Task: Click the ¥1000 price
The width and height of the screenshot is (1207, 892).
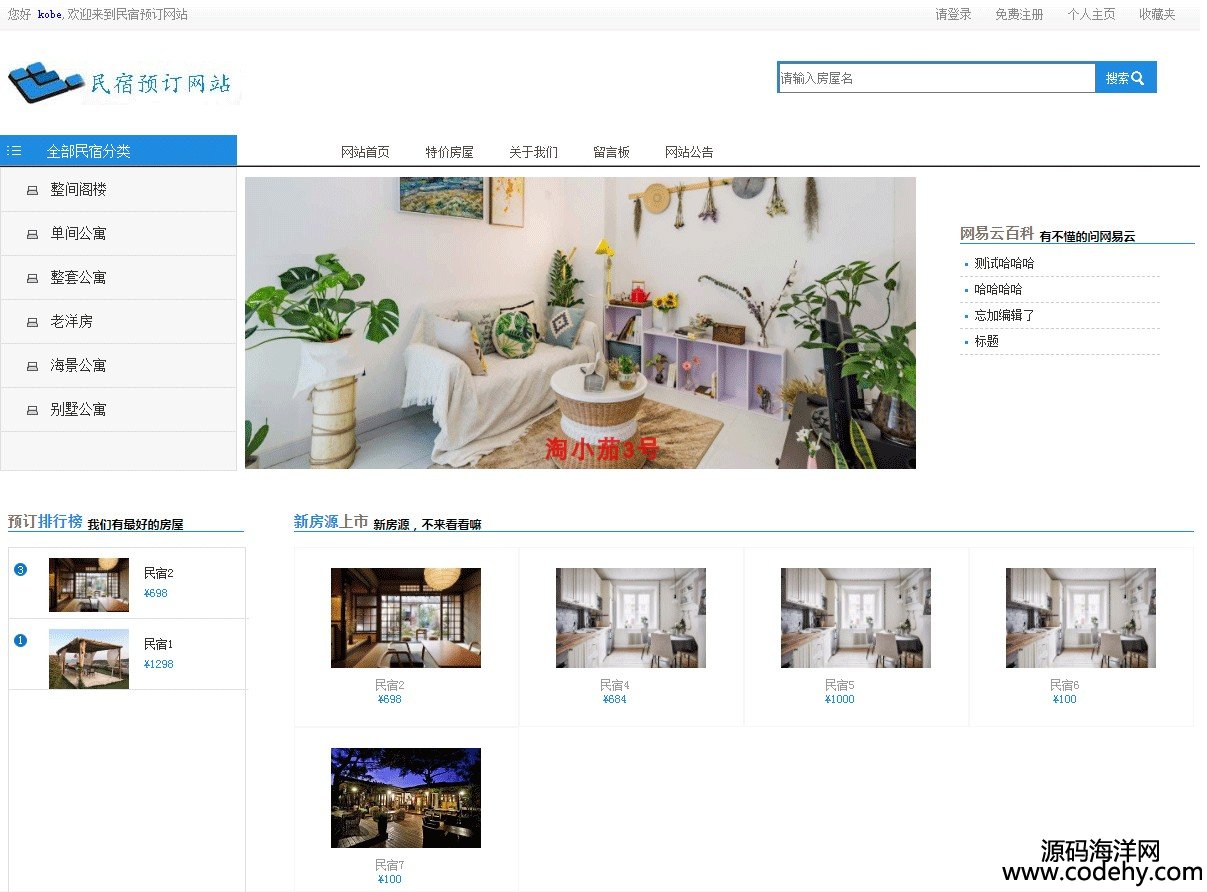Action: tap(839, 699)
